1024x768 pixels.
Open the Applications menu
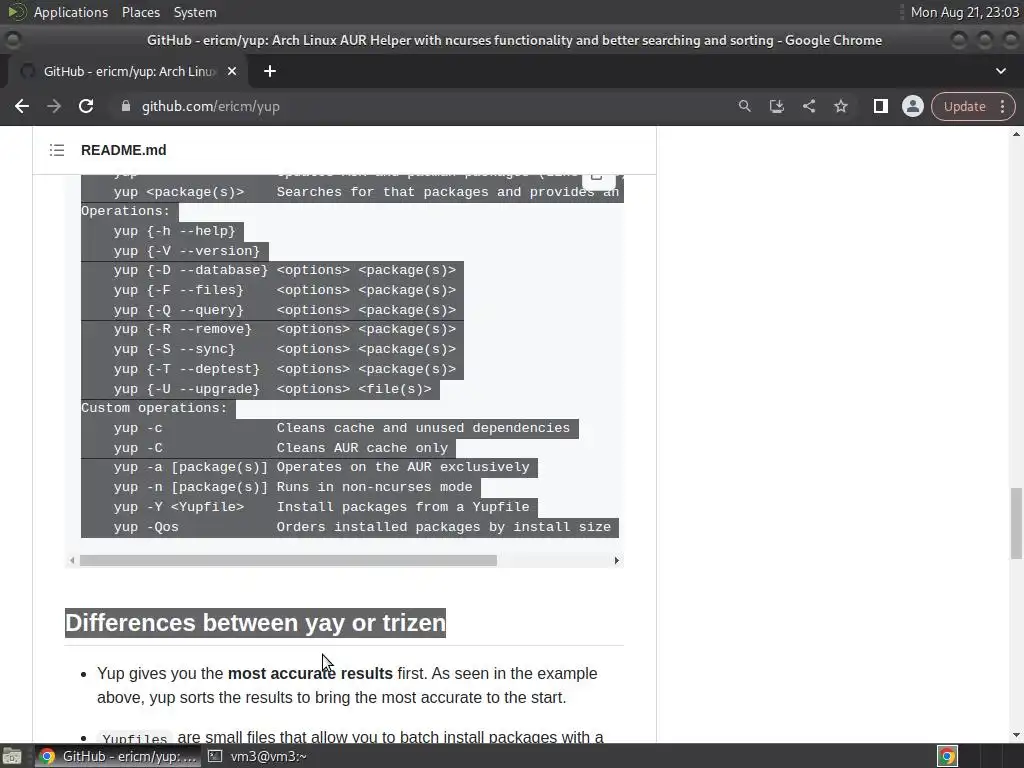tap(71, 12)
